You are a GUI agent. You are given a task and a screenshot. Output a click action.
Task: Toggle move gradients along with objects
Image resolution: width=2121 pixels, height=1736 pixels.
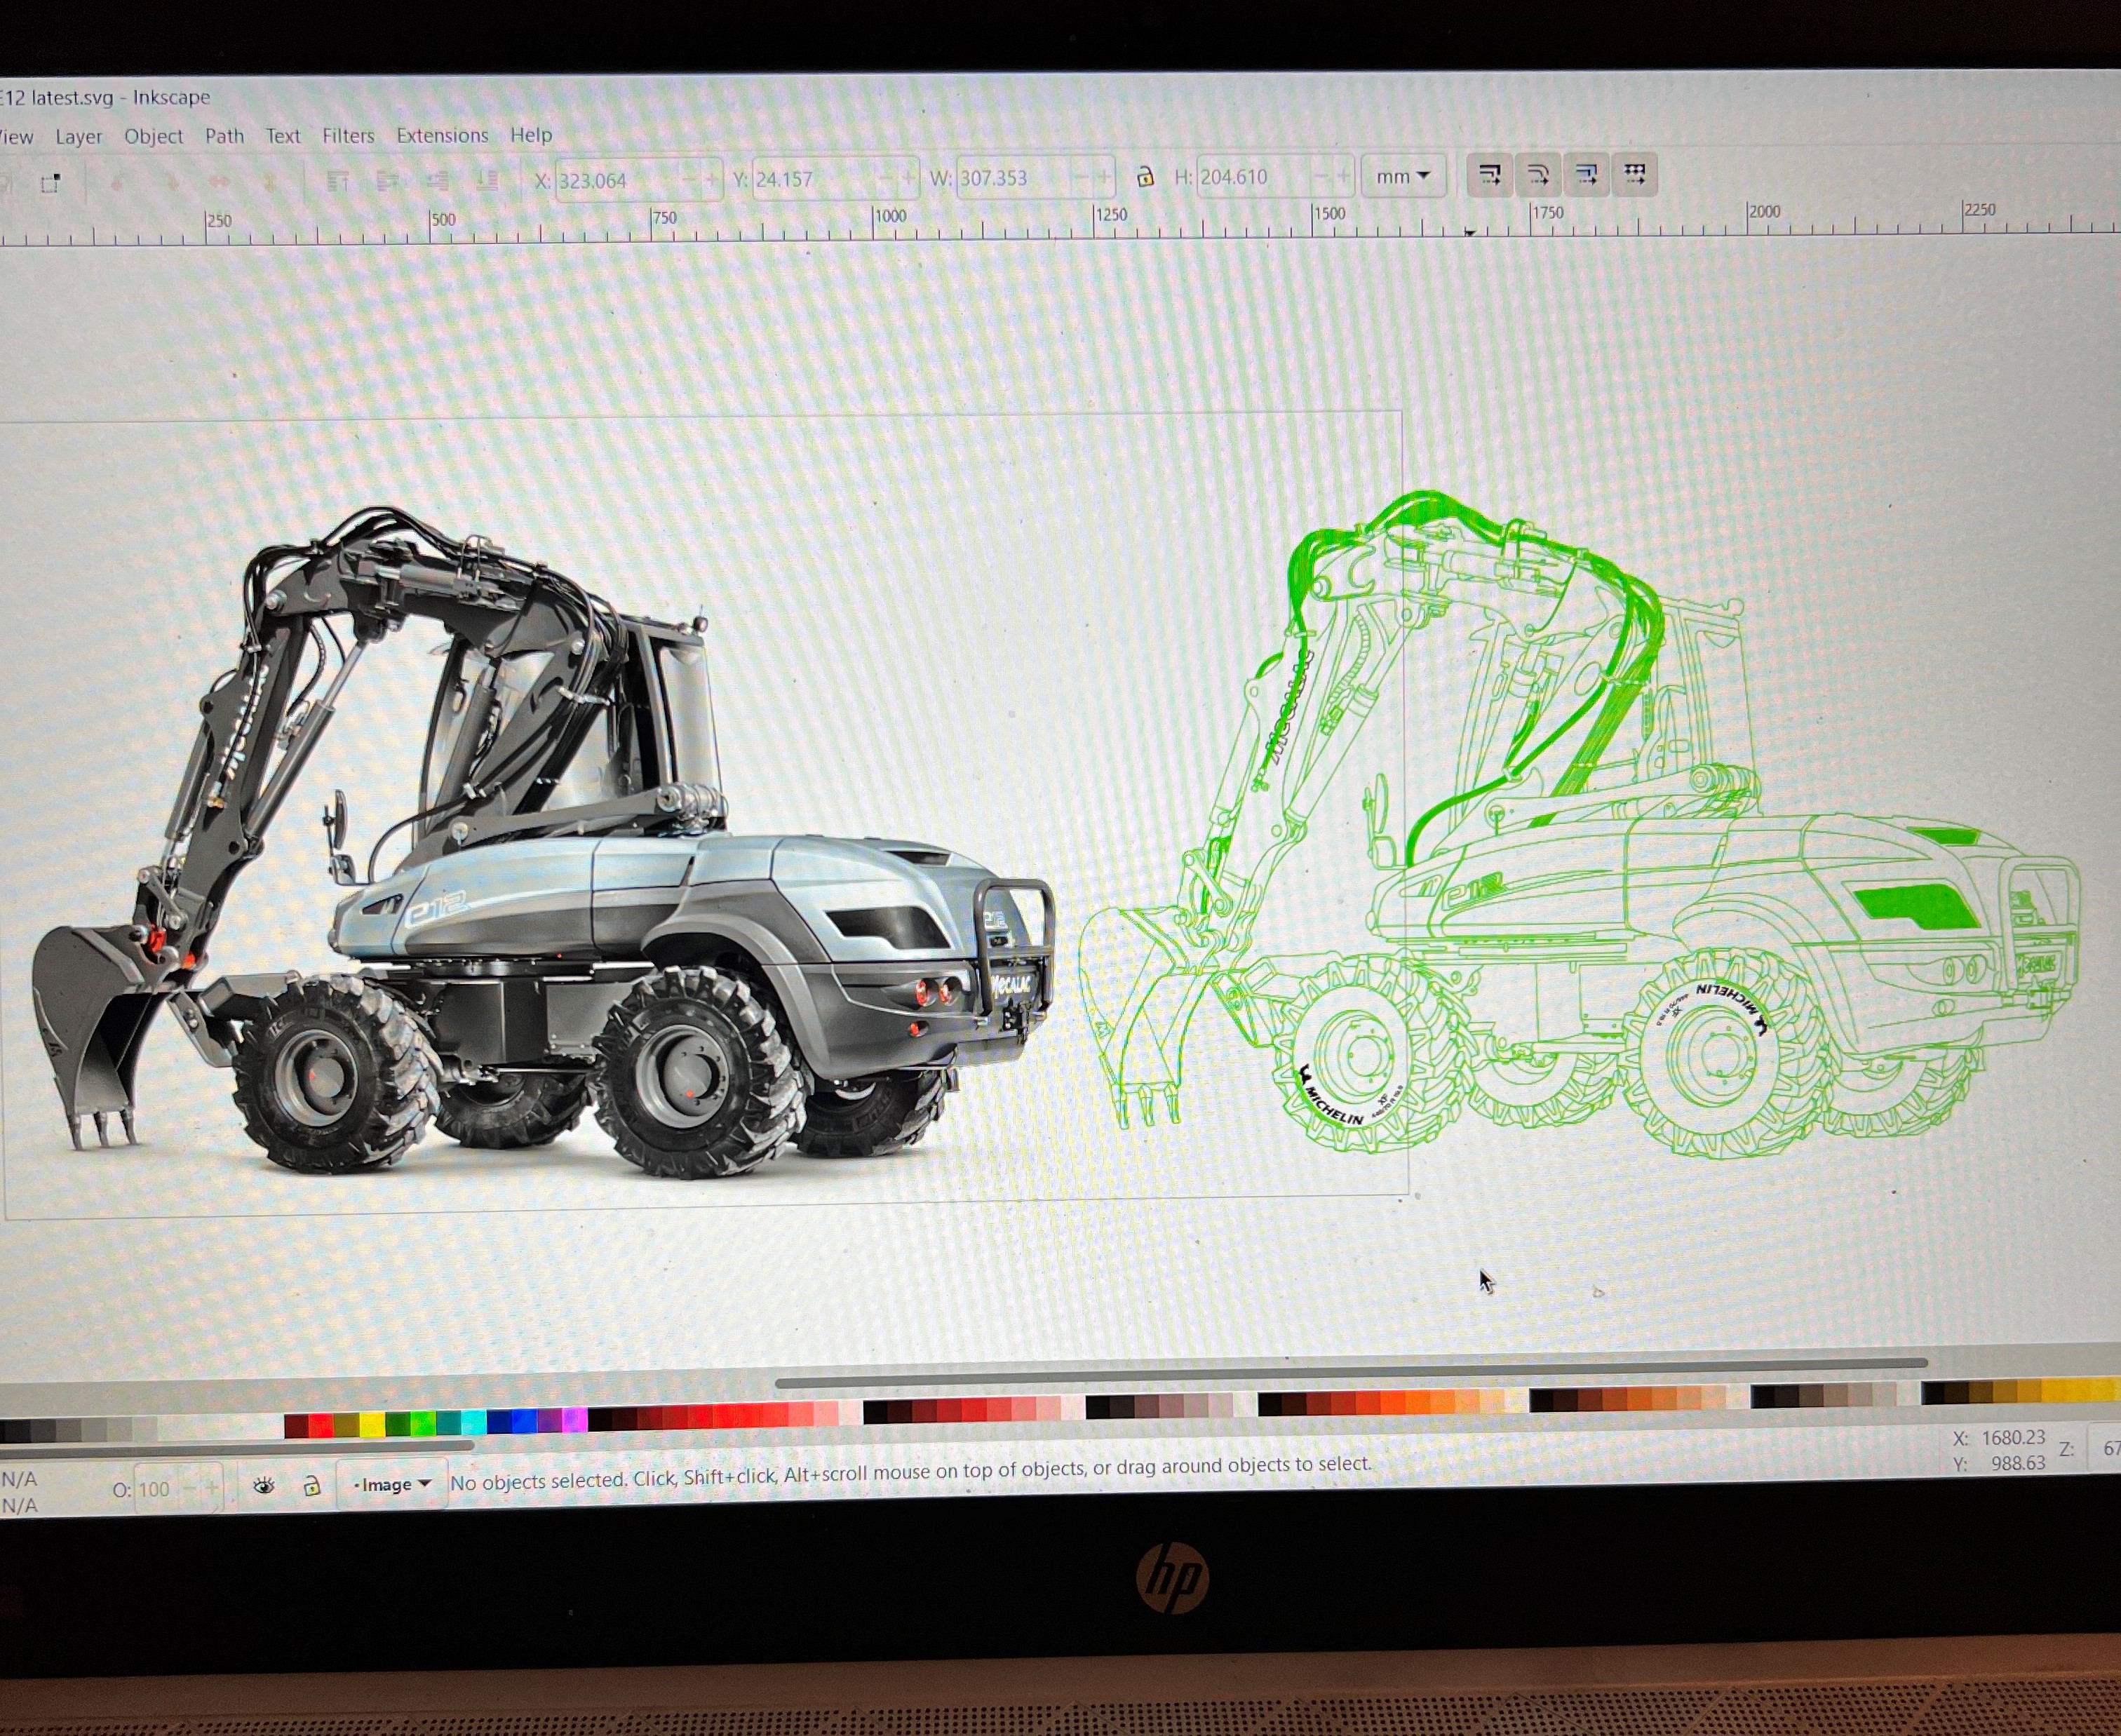click(x=1586, y=175)
